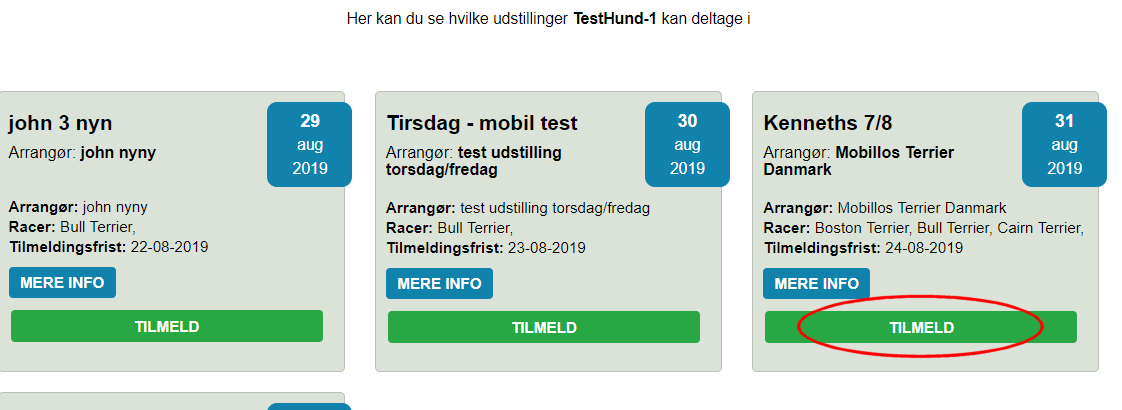This screenshot has height=410, width=1122.
Task: Click TILMELD under Tirsdag - mobil test
Action: pyautogui.click(x=544, y=327)
